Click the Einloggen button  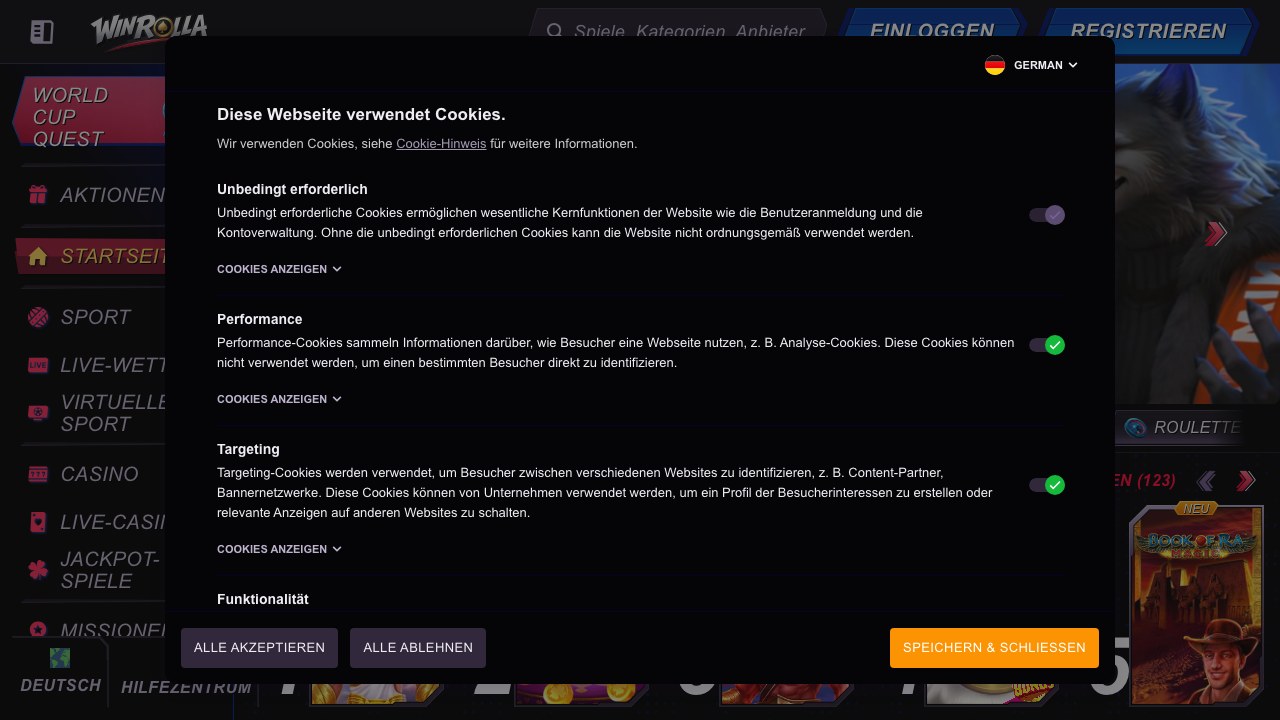point(932,31)
